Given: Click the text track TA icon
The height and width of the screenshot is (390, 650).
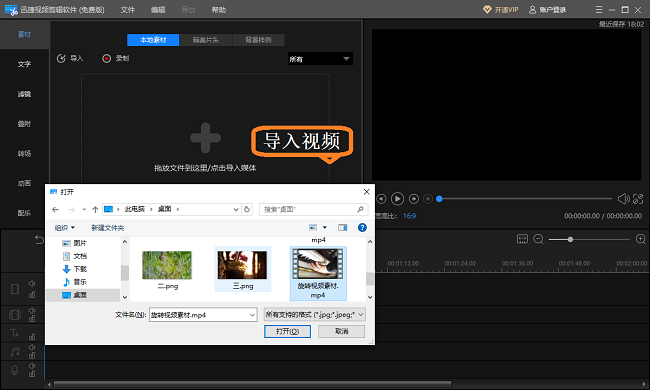Looking at the screenshot, I should coord(15,333).
